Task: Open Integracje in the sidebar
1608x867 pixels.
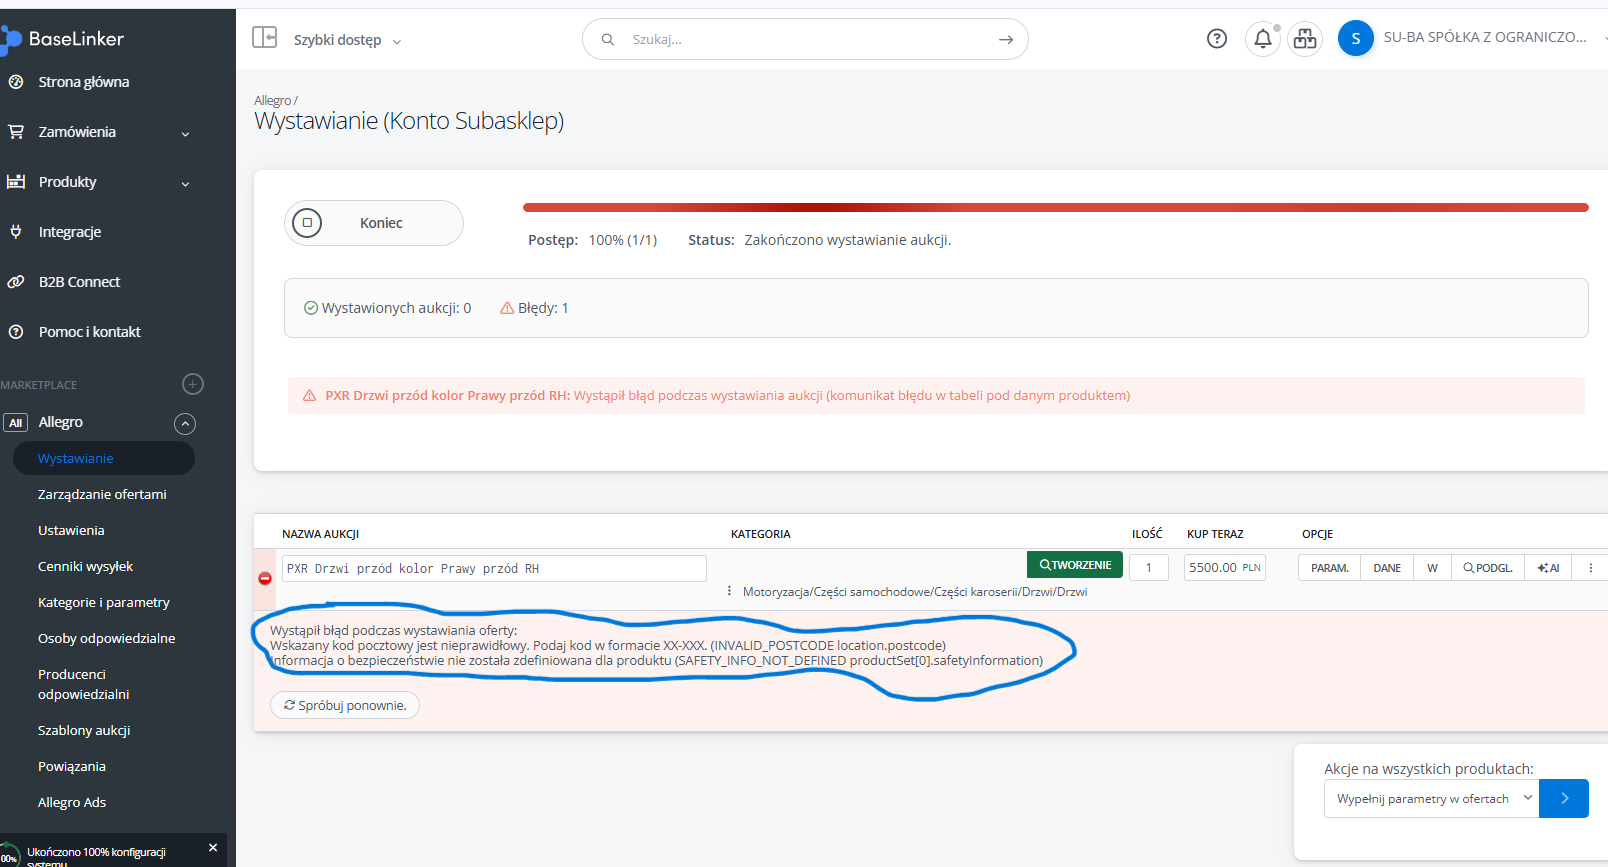Action: 70,232
